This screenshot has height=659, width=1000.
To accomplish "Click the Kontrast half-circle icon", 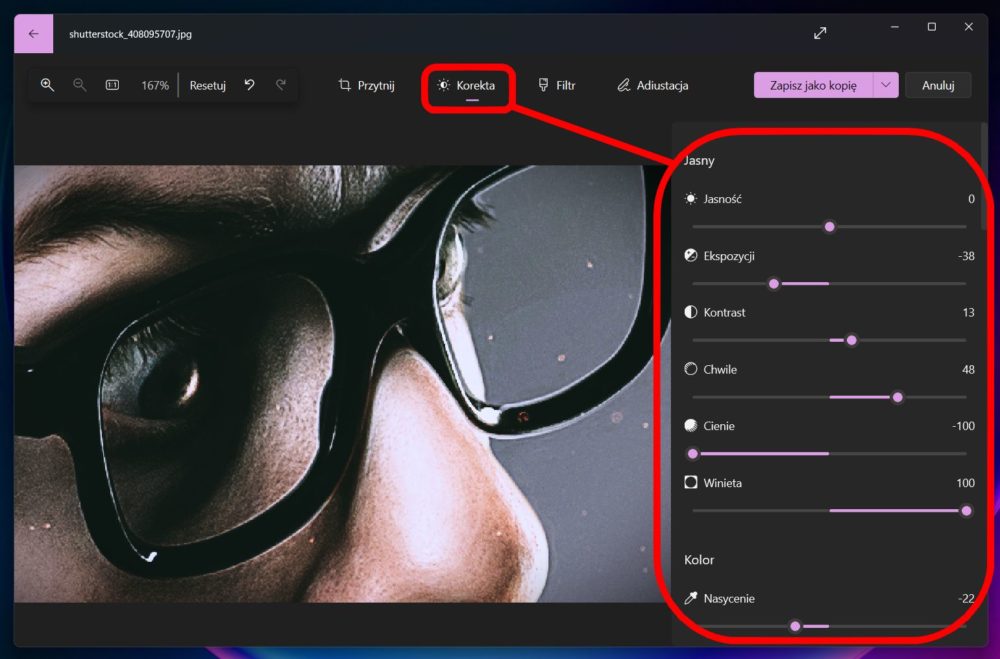I will pos(691,312).
